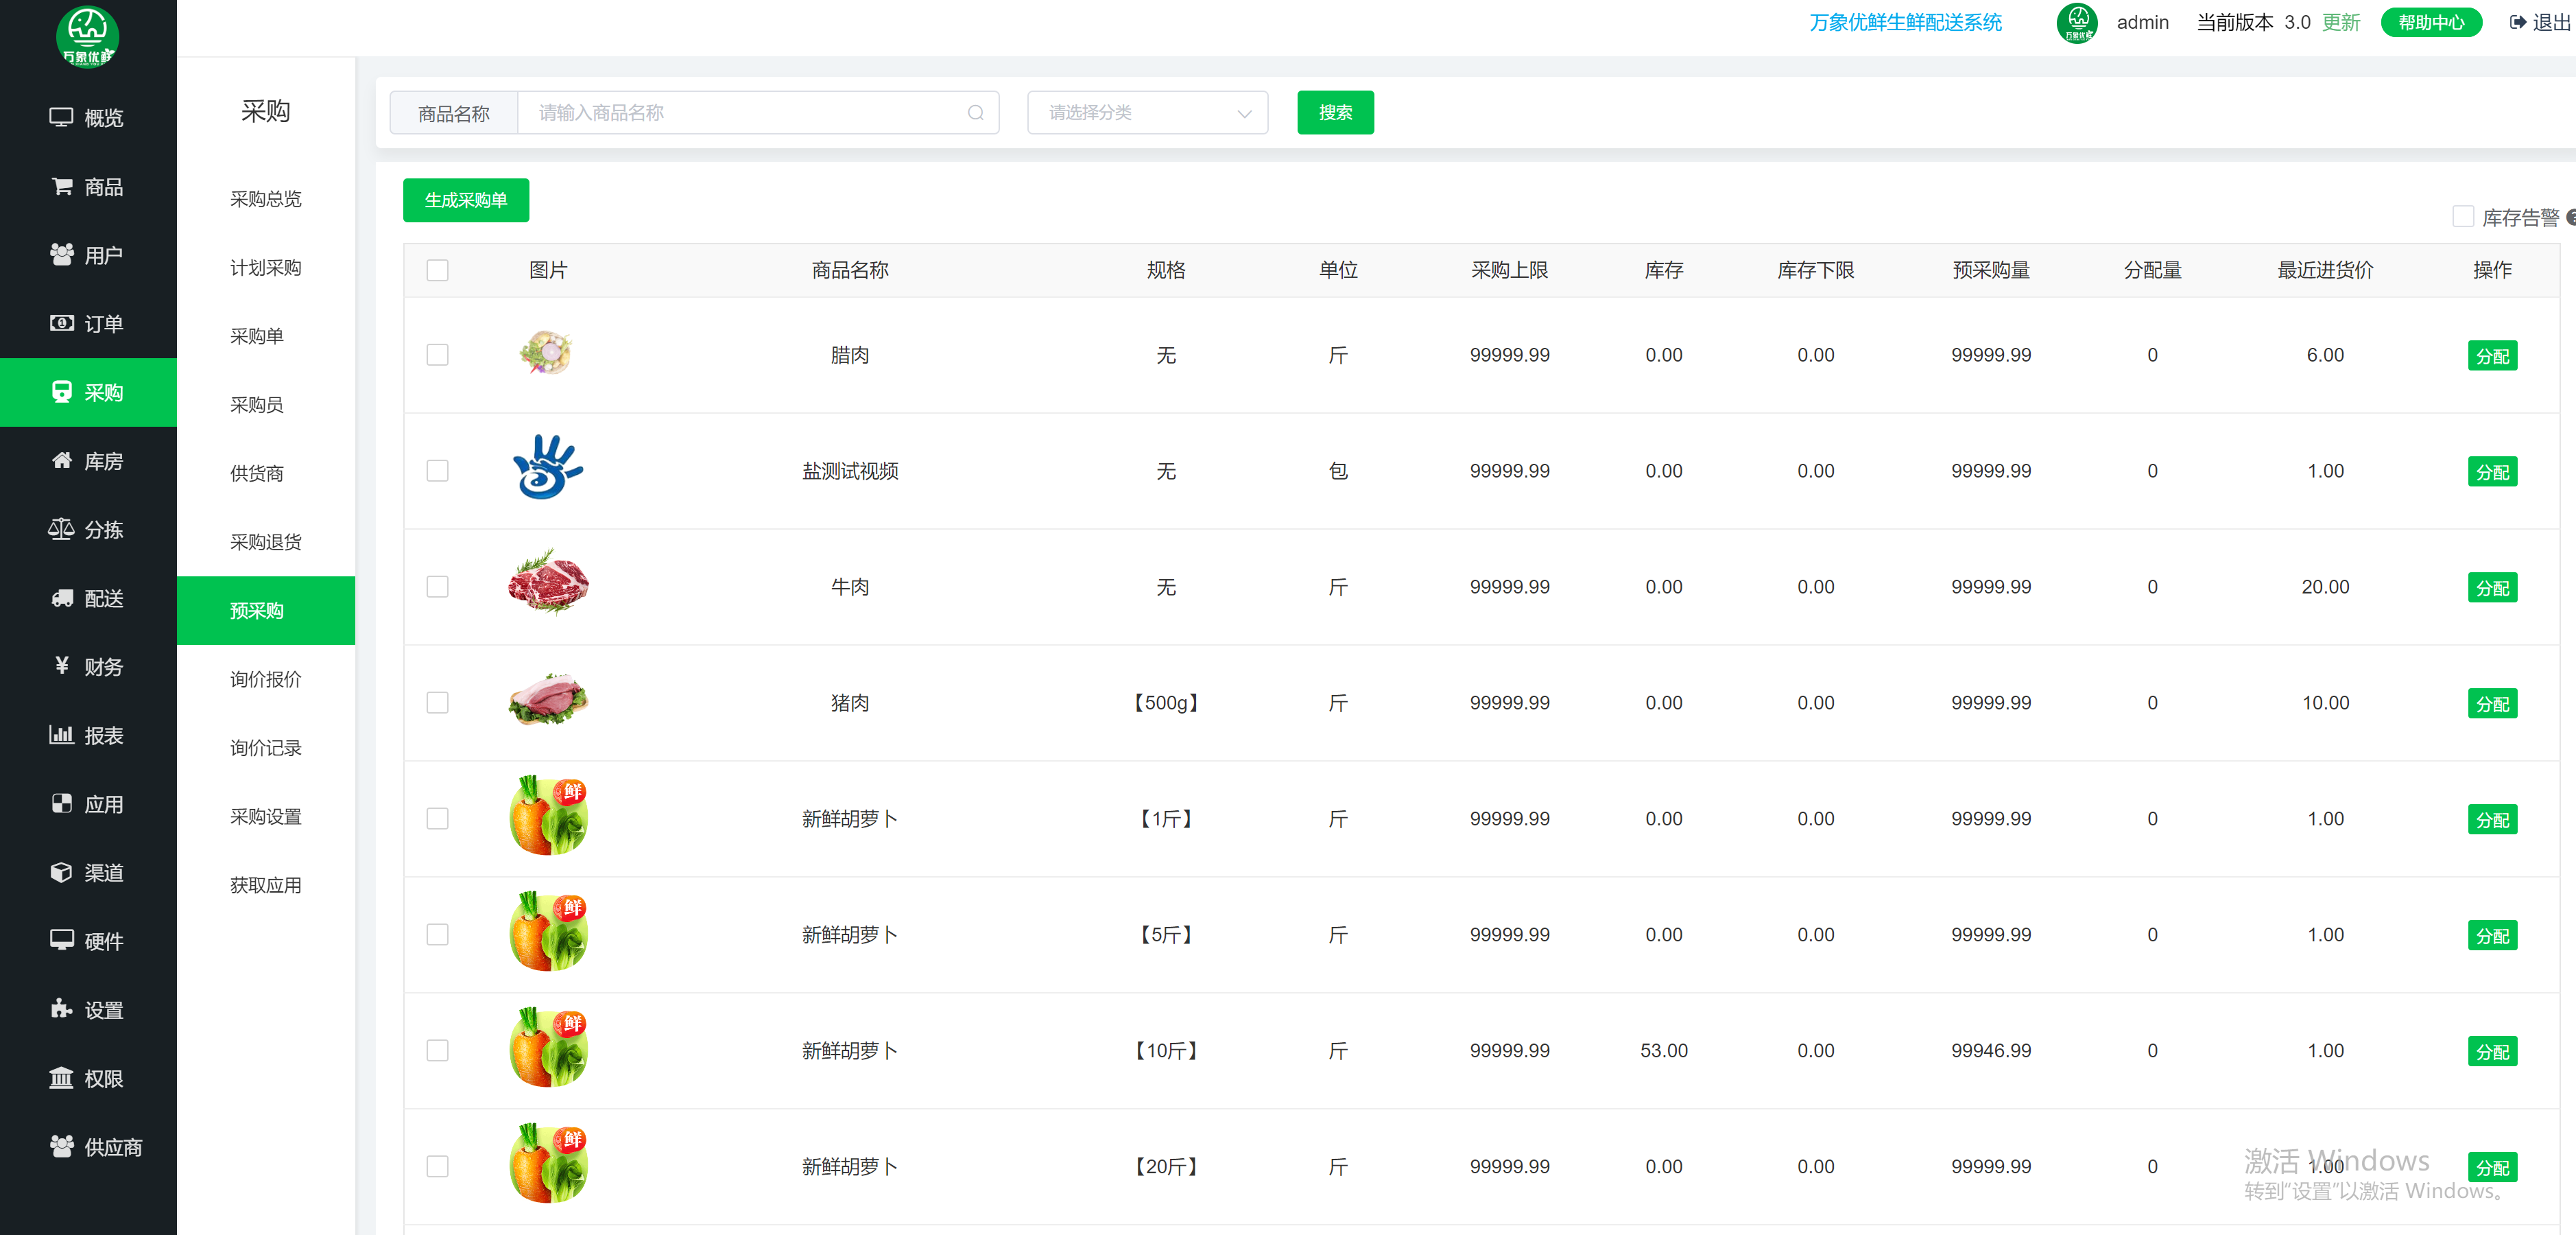This screenshot has height=1235, width=2576.
Task: Open the 采购单 submenu item
Action: coord(257,336)
